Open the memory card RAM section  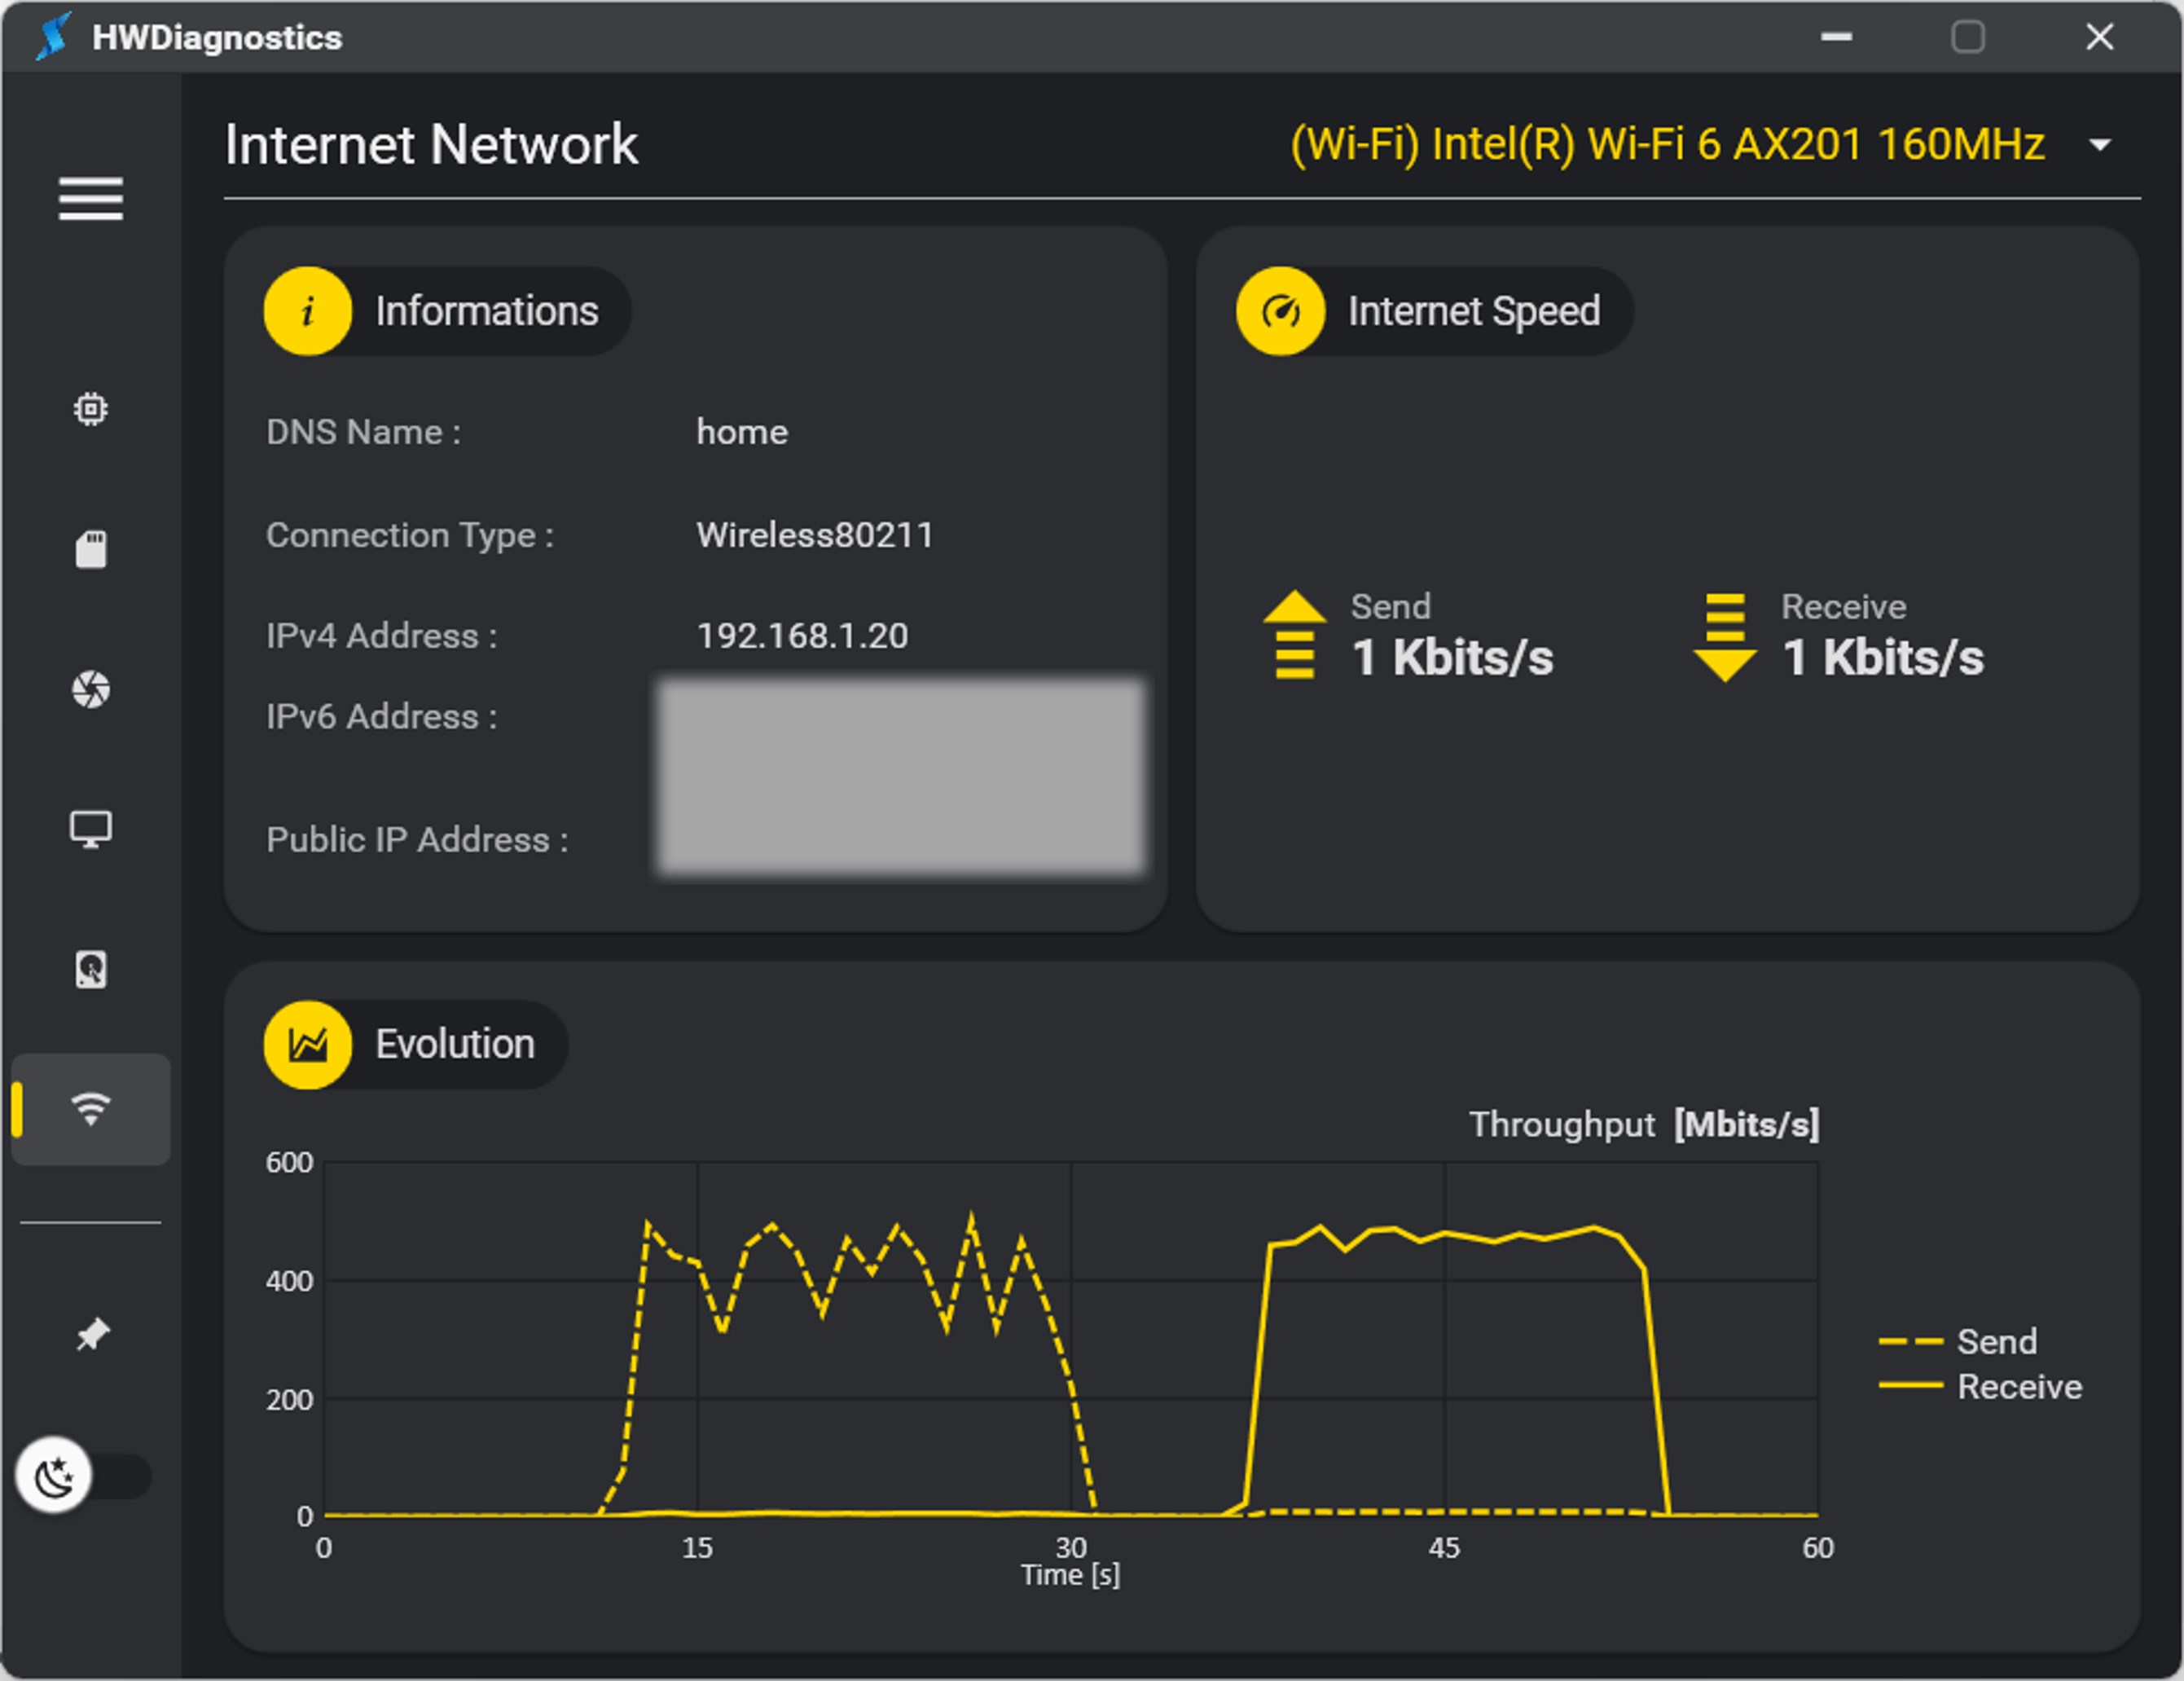point(91,549)
